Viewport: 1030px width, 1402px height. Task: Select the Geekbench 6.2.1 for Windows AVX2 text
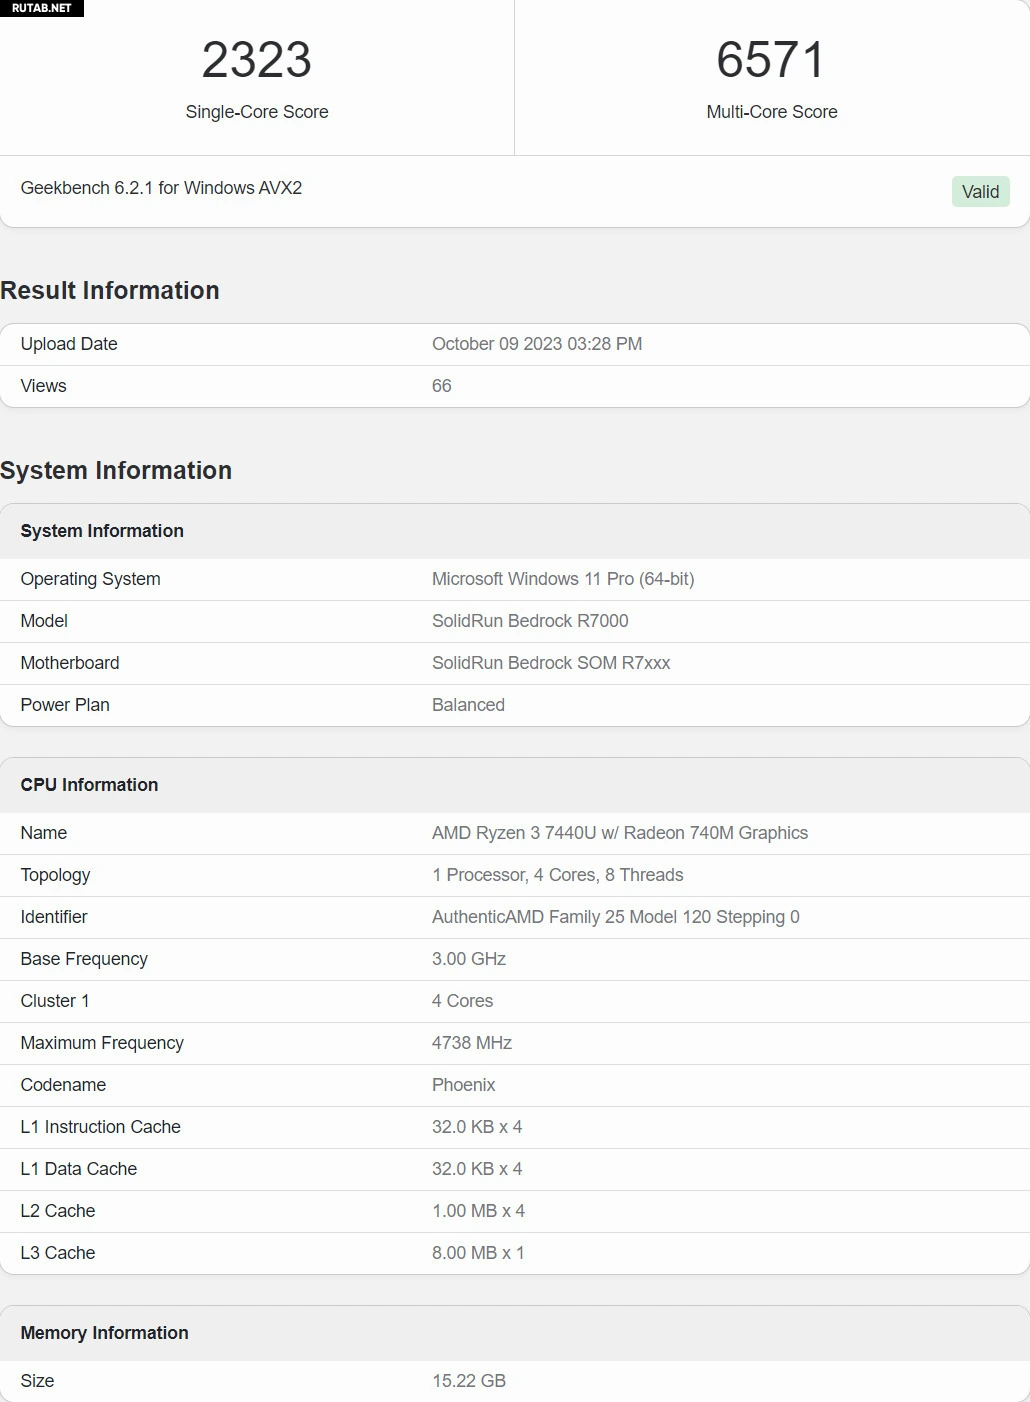[161, 188]
